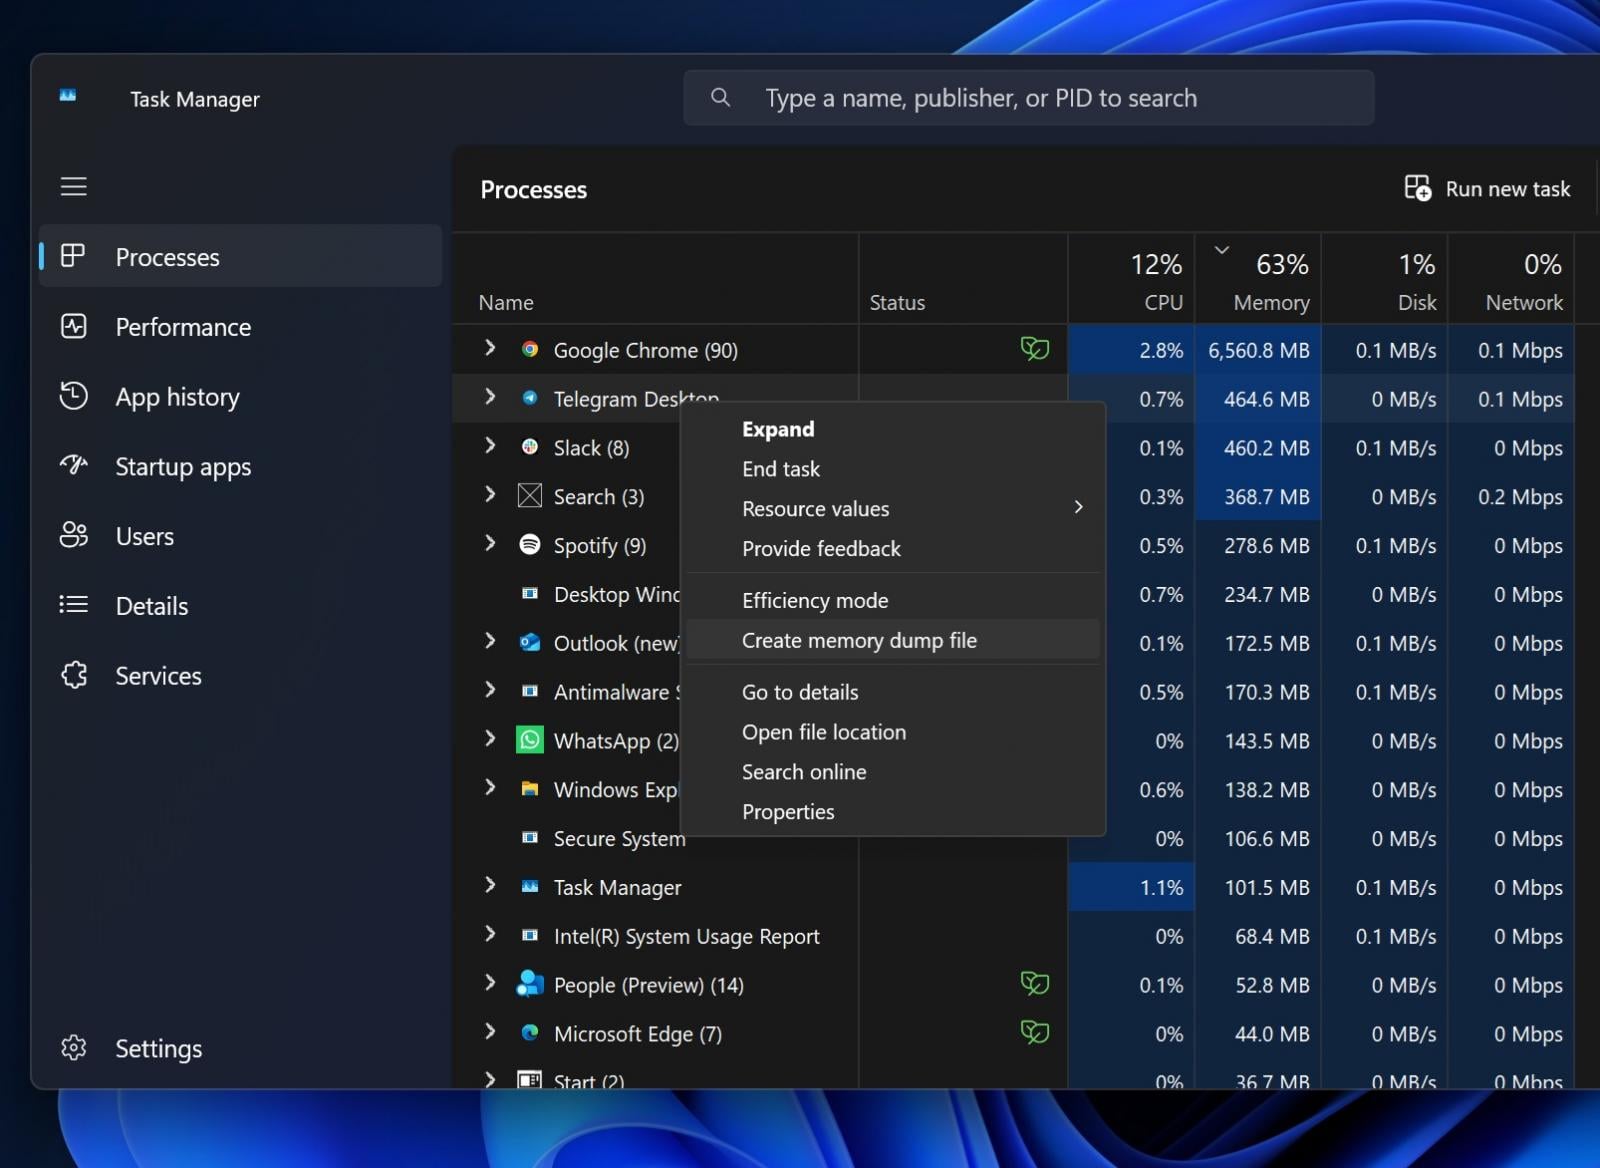The width and height of the screenshot is (1600, 1168).
Task: Open the Services page
Action: [x=158, y=676]
